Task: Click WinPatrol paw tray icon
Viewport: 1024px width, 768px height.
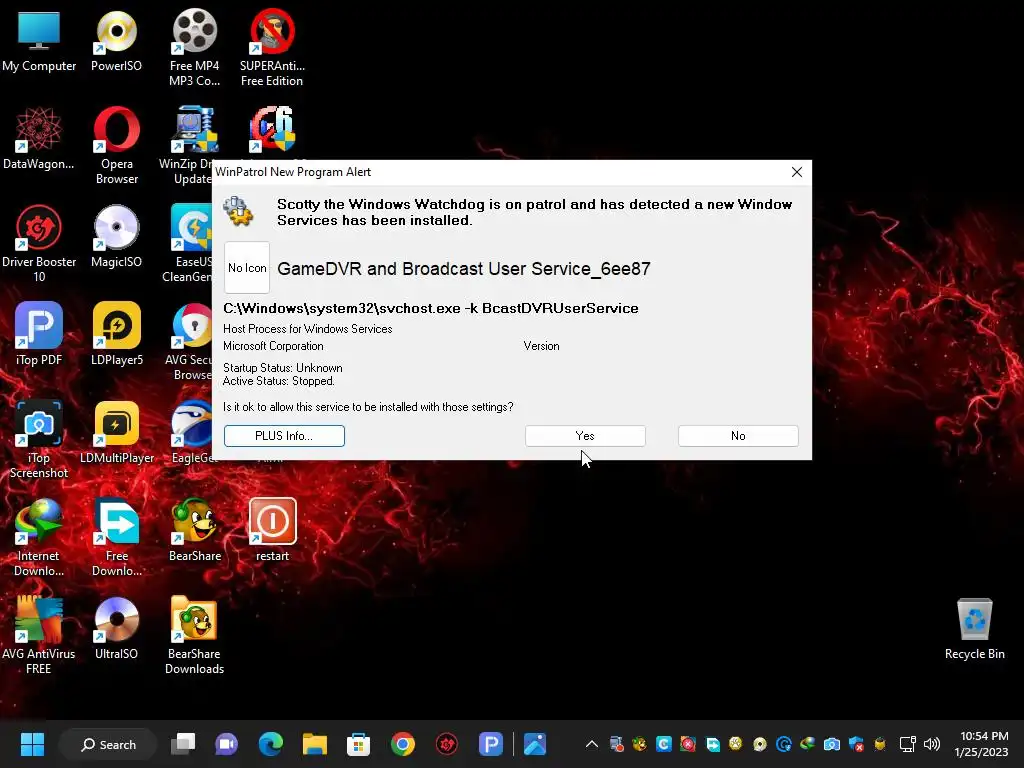Action: coord(735,744)
